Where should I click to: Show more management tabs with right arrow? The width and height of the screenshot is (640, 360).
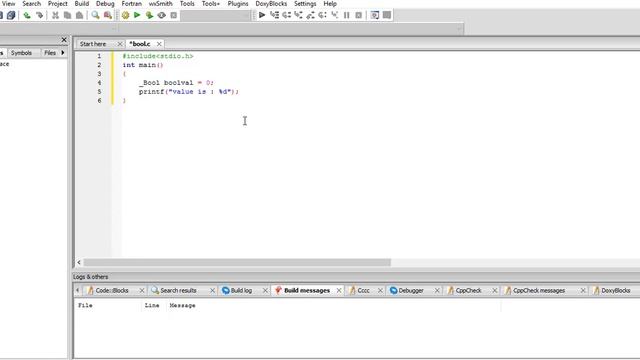tap(63, 53)
